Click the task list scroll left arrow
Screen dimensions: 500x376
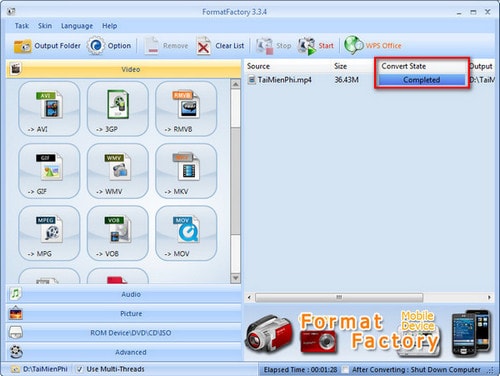click(249, 297)
